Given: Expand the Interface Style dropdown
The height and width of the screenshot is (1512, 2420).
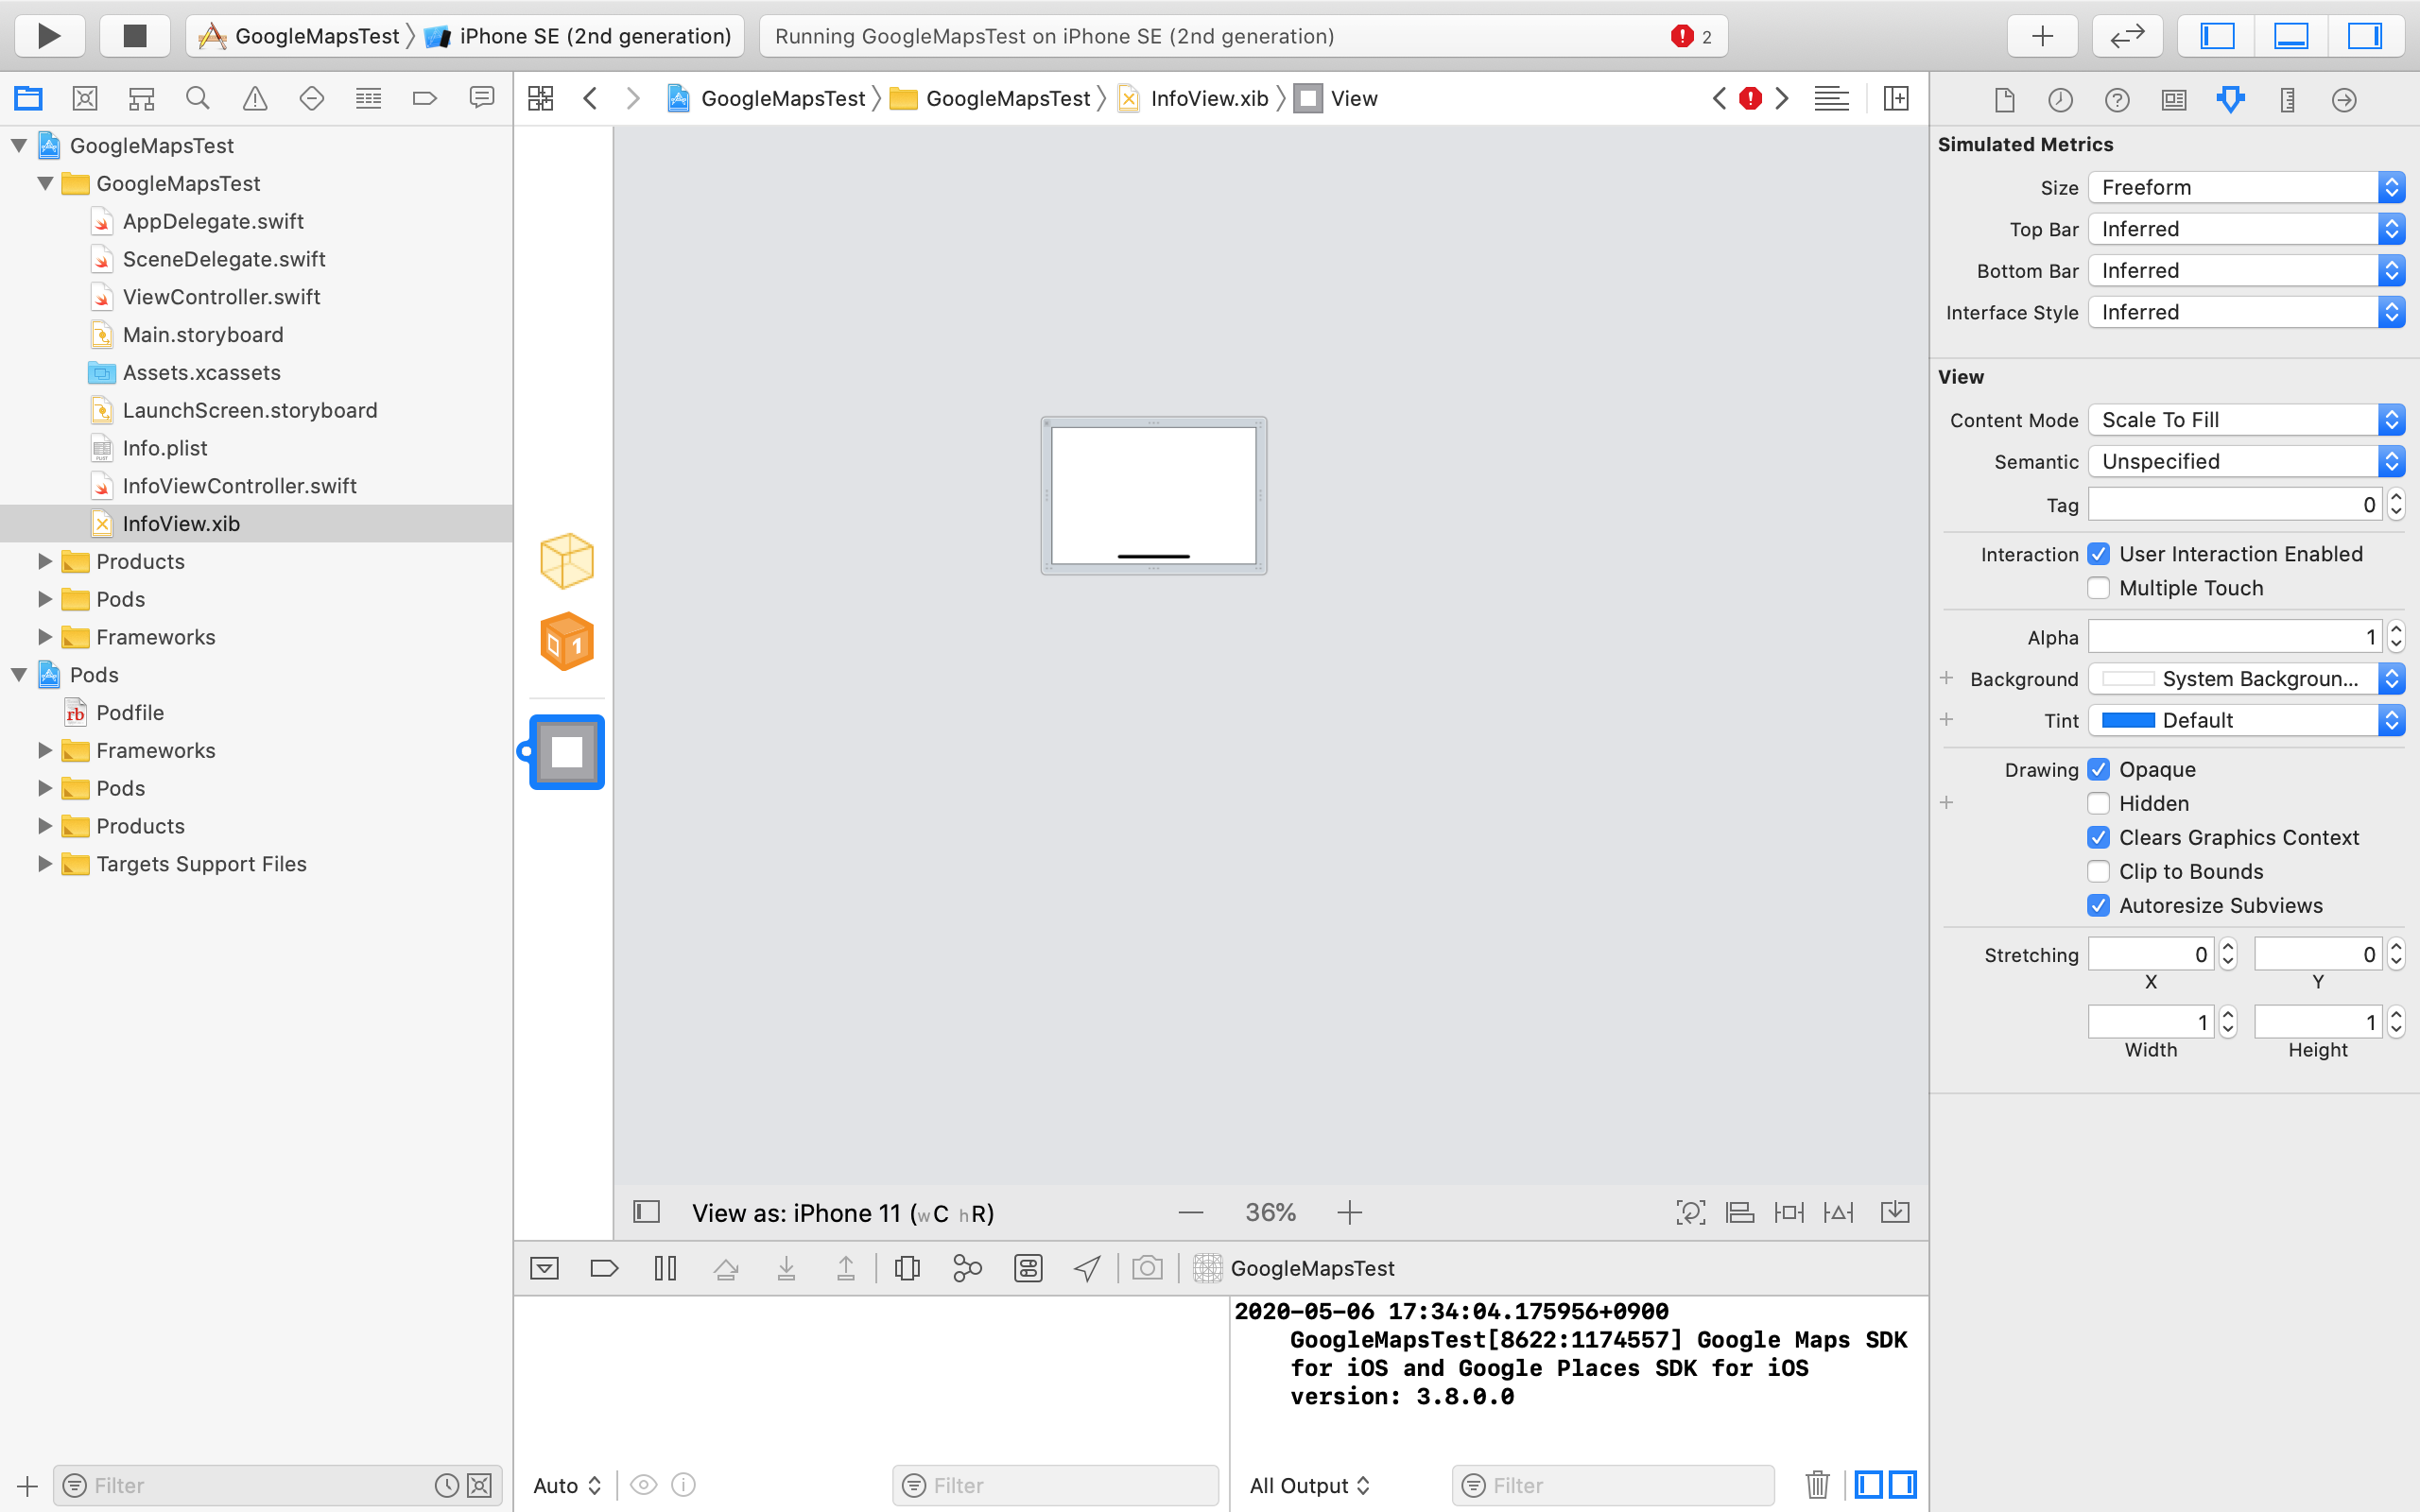Looking at the screenshot, I should pyautogui.click(x=2394, y=312).
